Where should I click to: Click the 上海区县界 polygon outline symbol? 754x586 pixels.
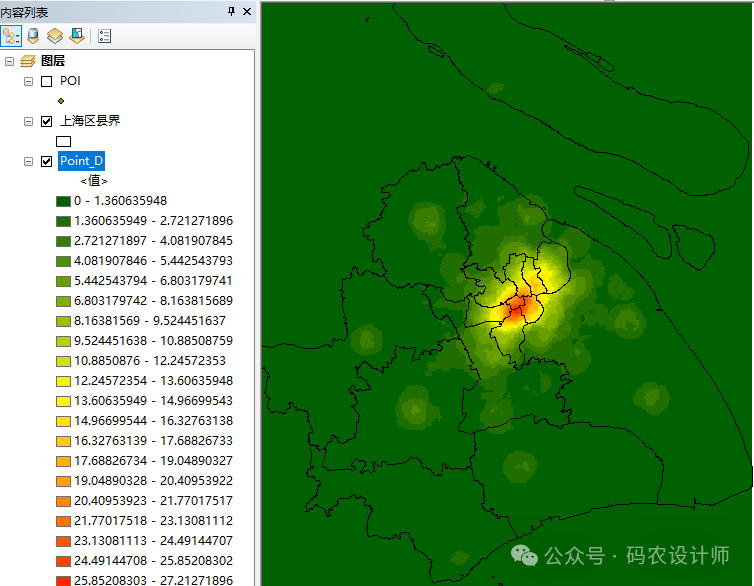pyautogui.click(x=63, y=141)
